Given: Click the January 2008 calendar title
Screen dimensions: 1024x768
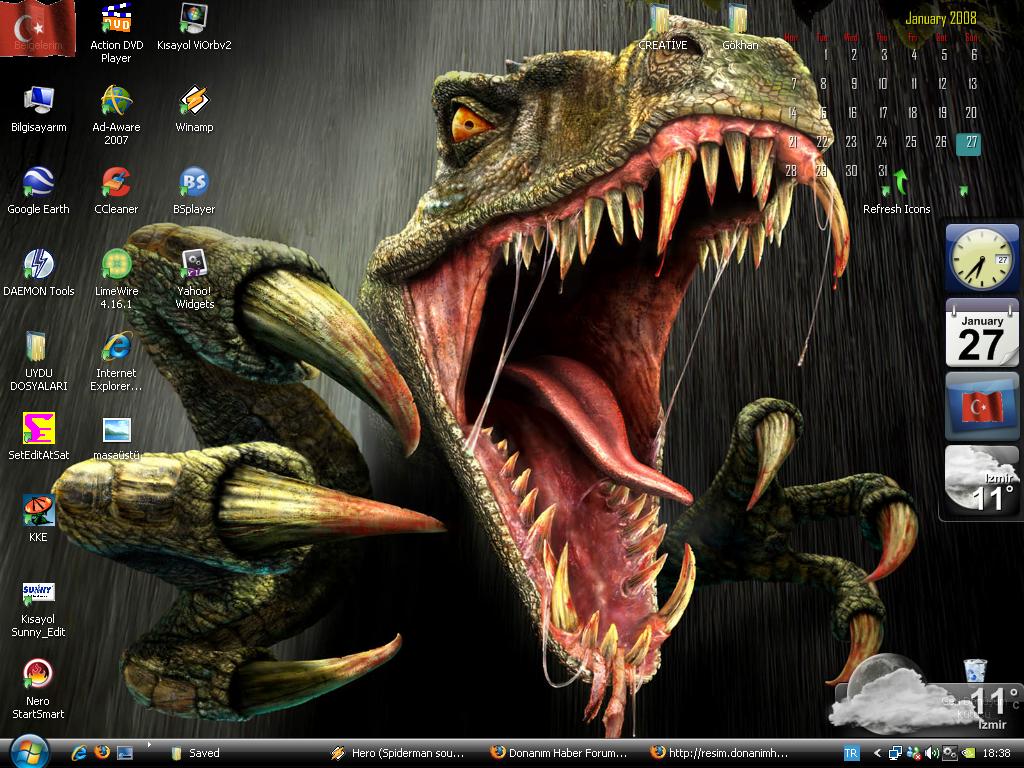Looking at the screenshot, I should 940,18.
